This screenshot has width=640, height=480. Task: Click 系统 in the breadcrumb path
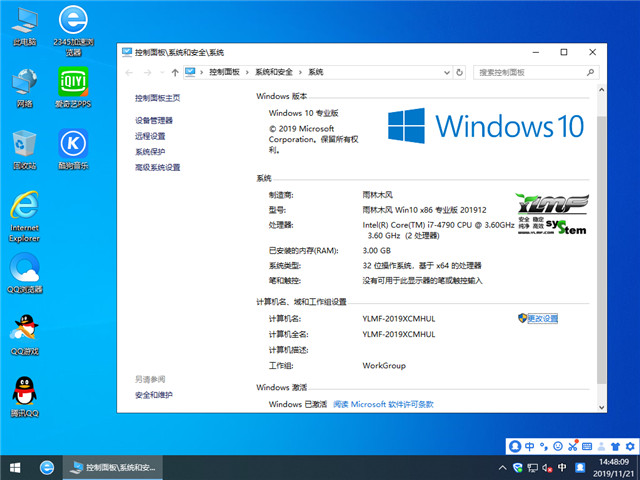[x=316, y=72]
